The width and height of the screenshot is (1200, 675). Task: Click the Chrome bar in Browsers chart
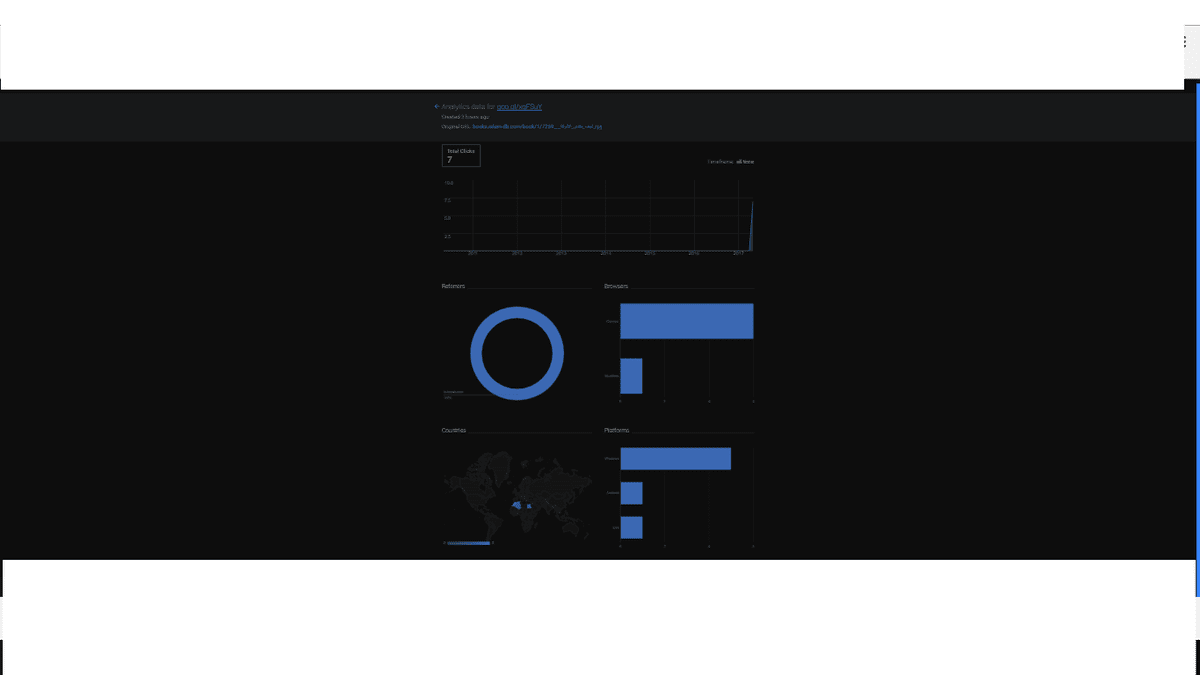pos(686,321)
